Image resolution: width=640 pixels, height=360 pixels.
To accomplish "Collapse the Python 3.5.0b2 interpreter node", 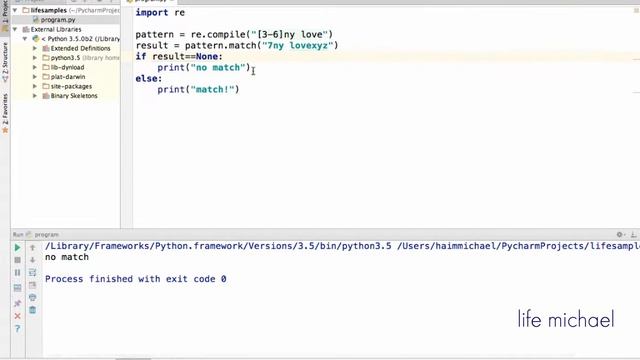I will coord(25,39).
